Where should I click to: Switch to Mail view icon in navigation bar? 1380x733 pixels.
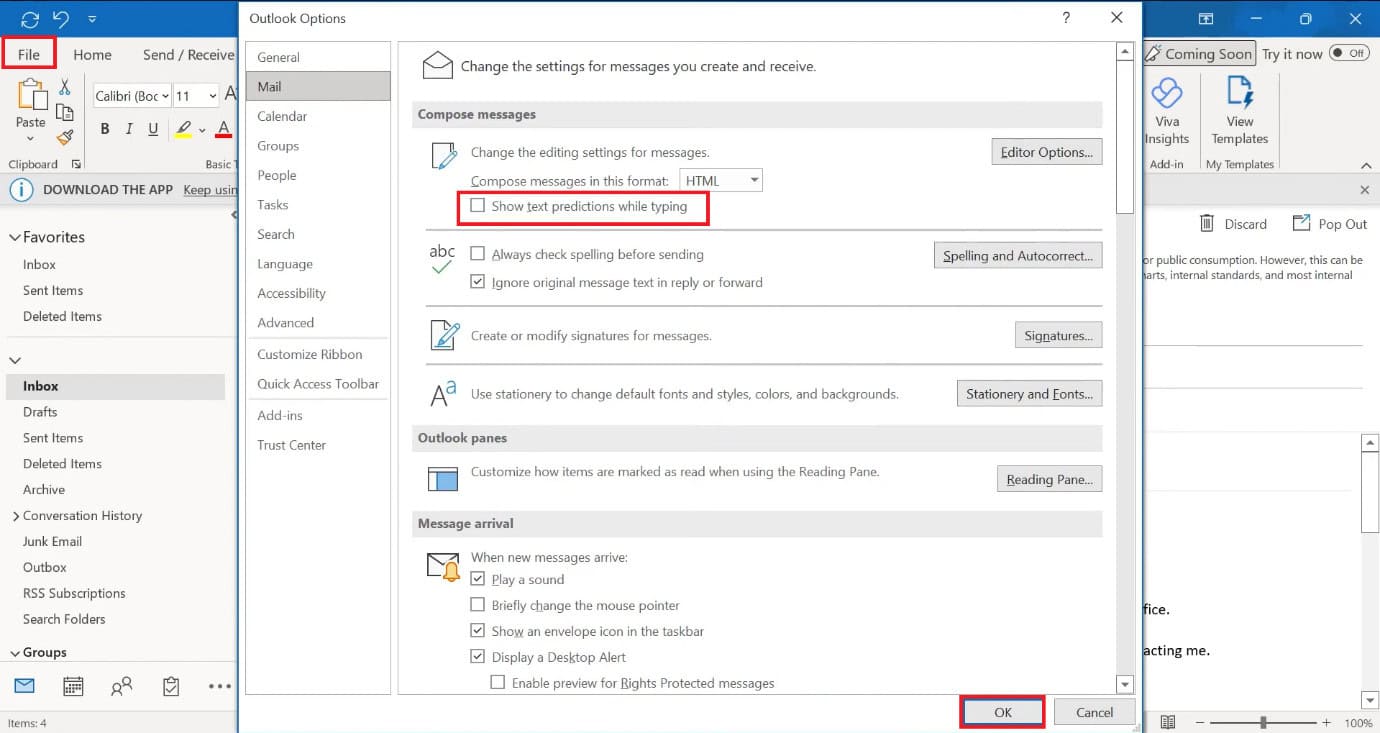[24, 686]
